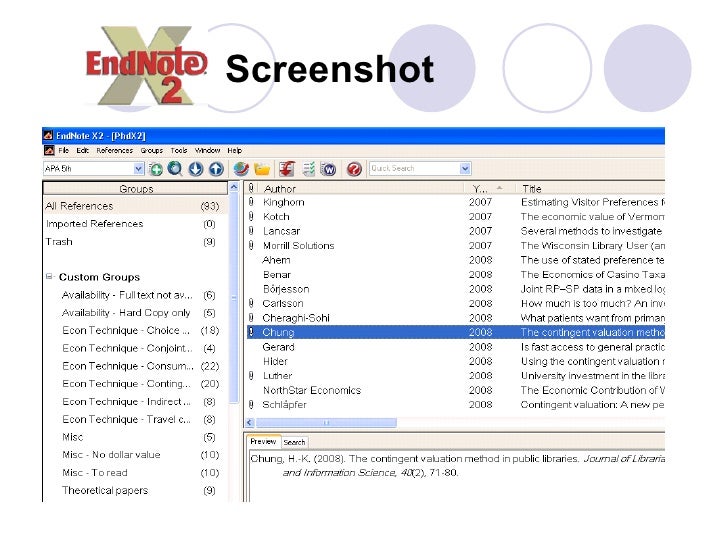Open the Edit menu
This screenshot has height=546, width=728.
(x=83, y=150)
